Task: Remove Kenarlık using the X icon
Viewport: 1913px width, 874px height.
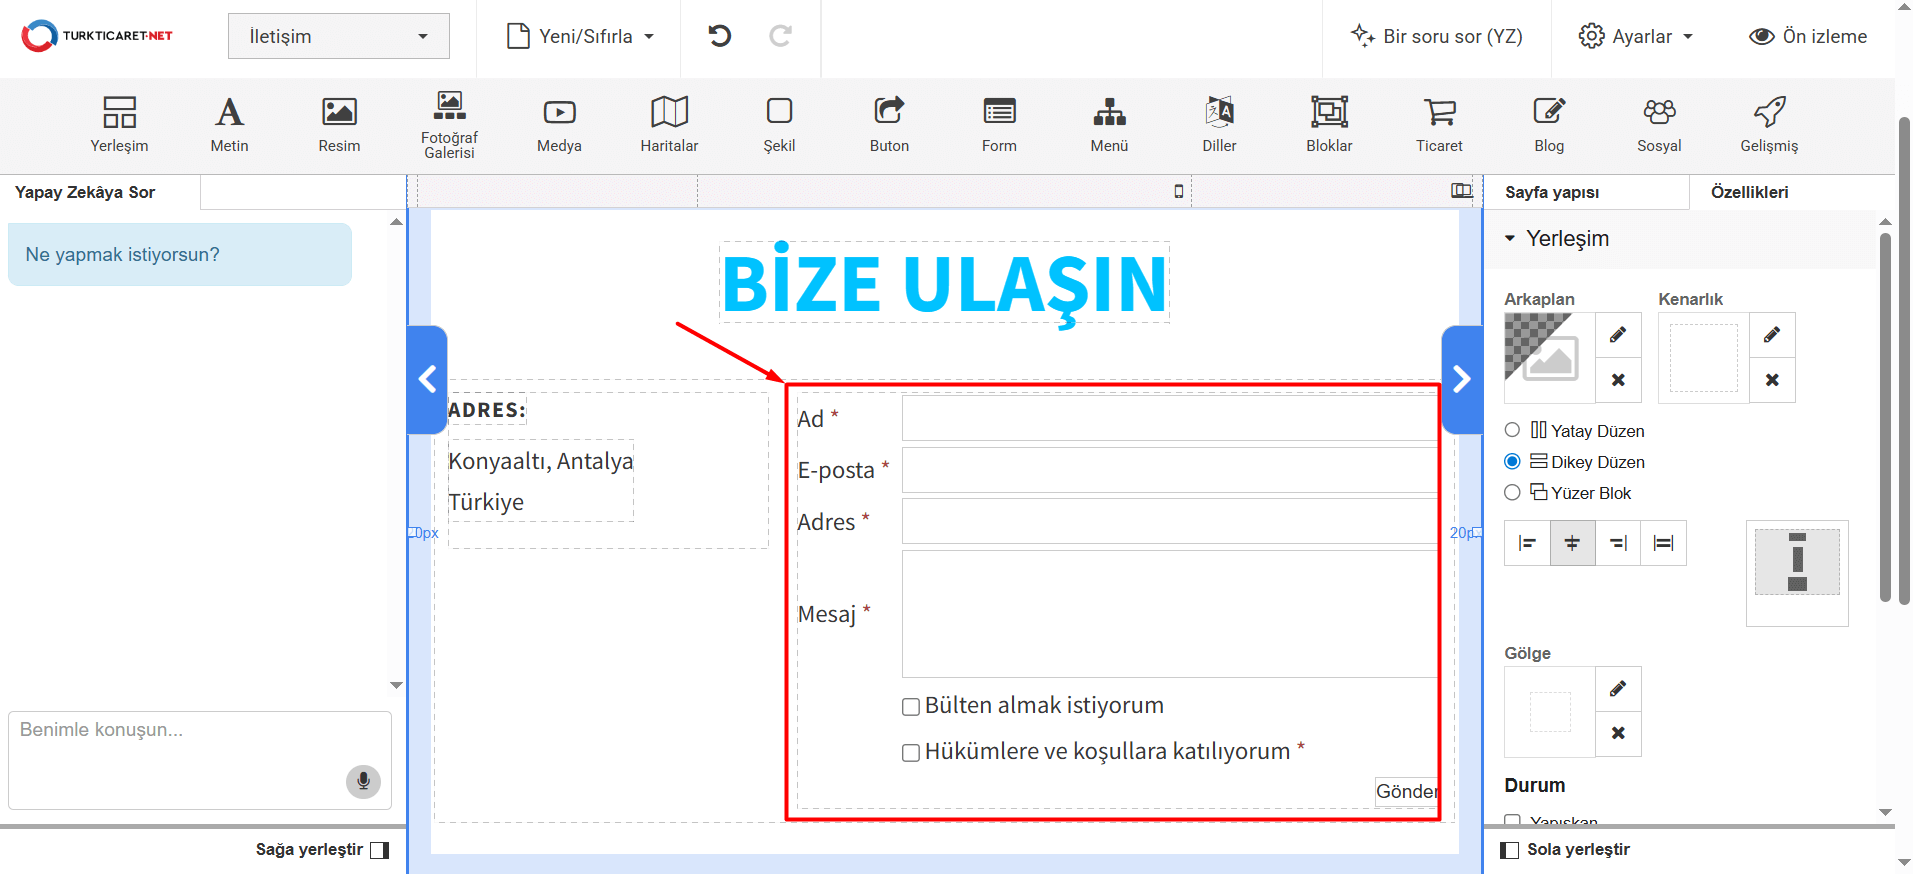Action: 1772,380
